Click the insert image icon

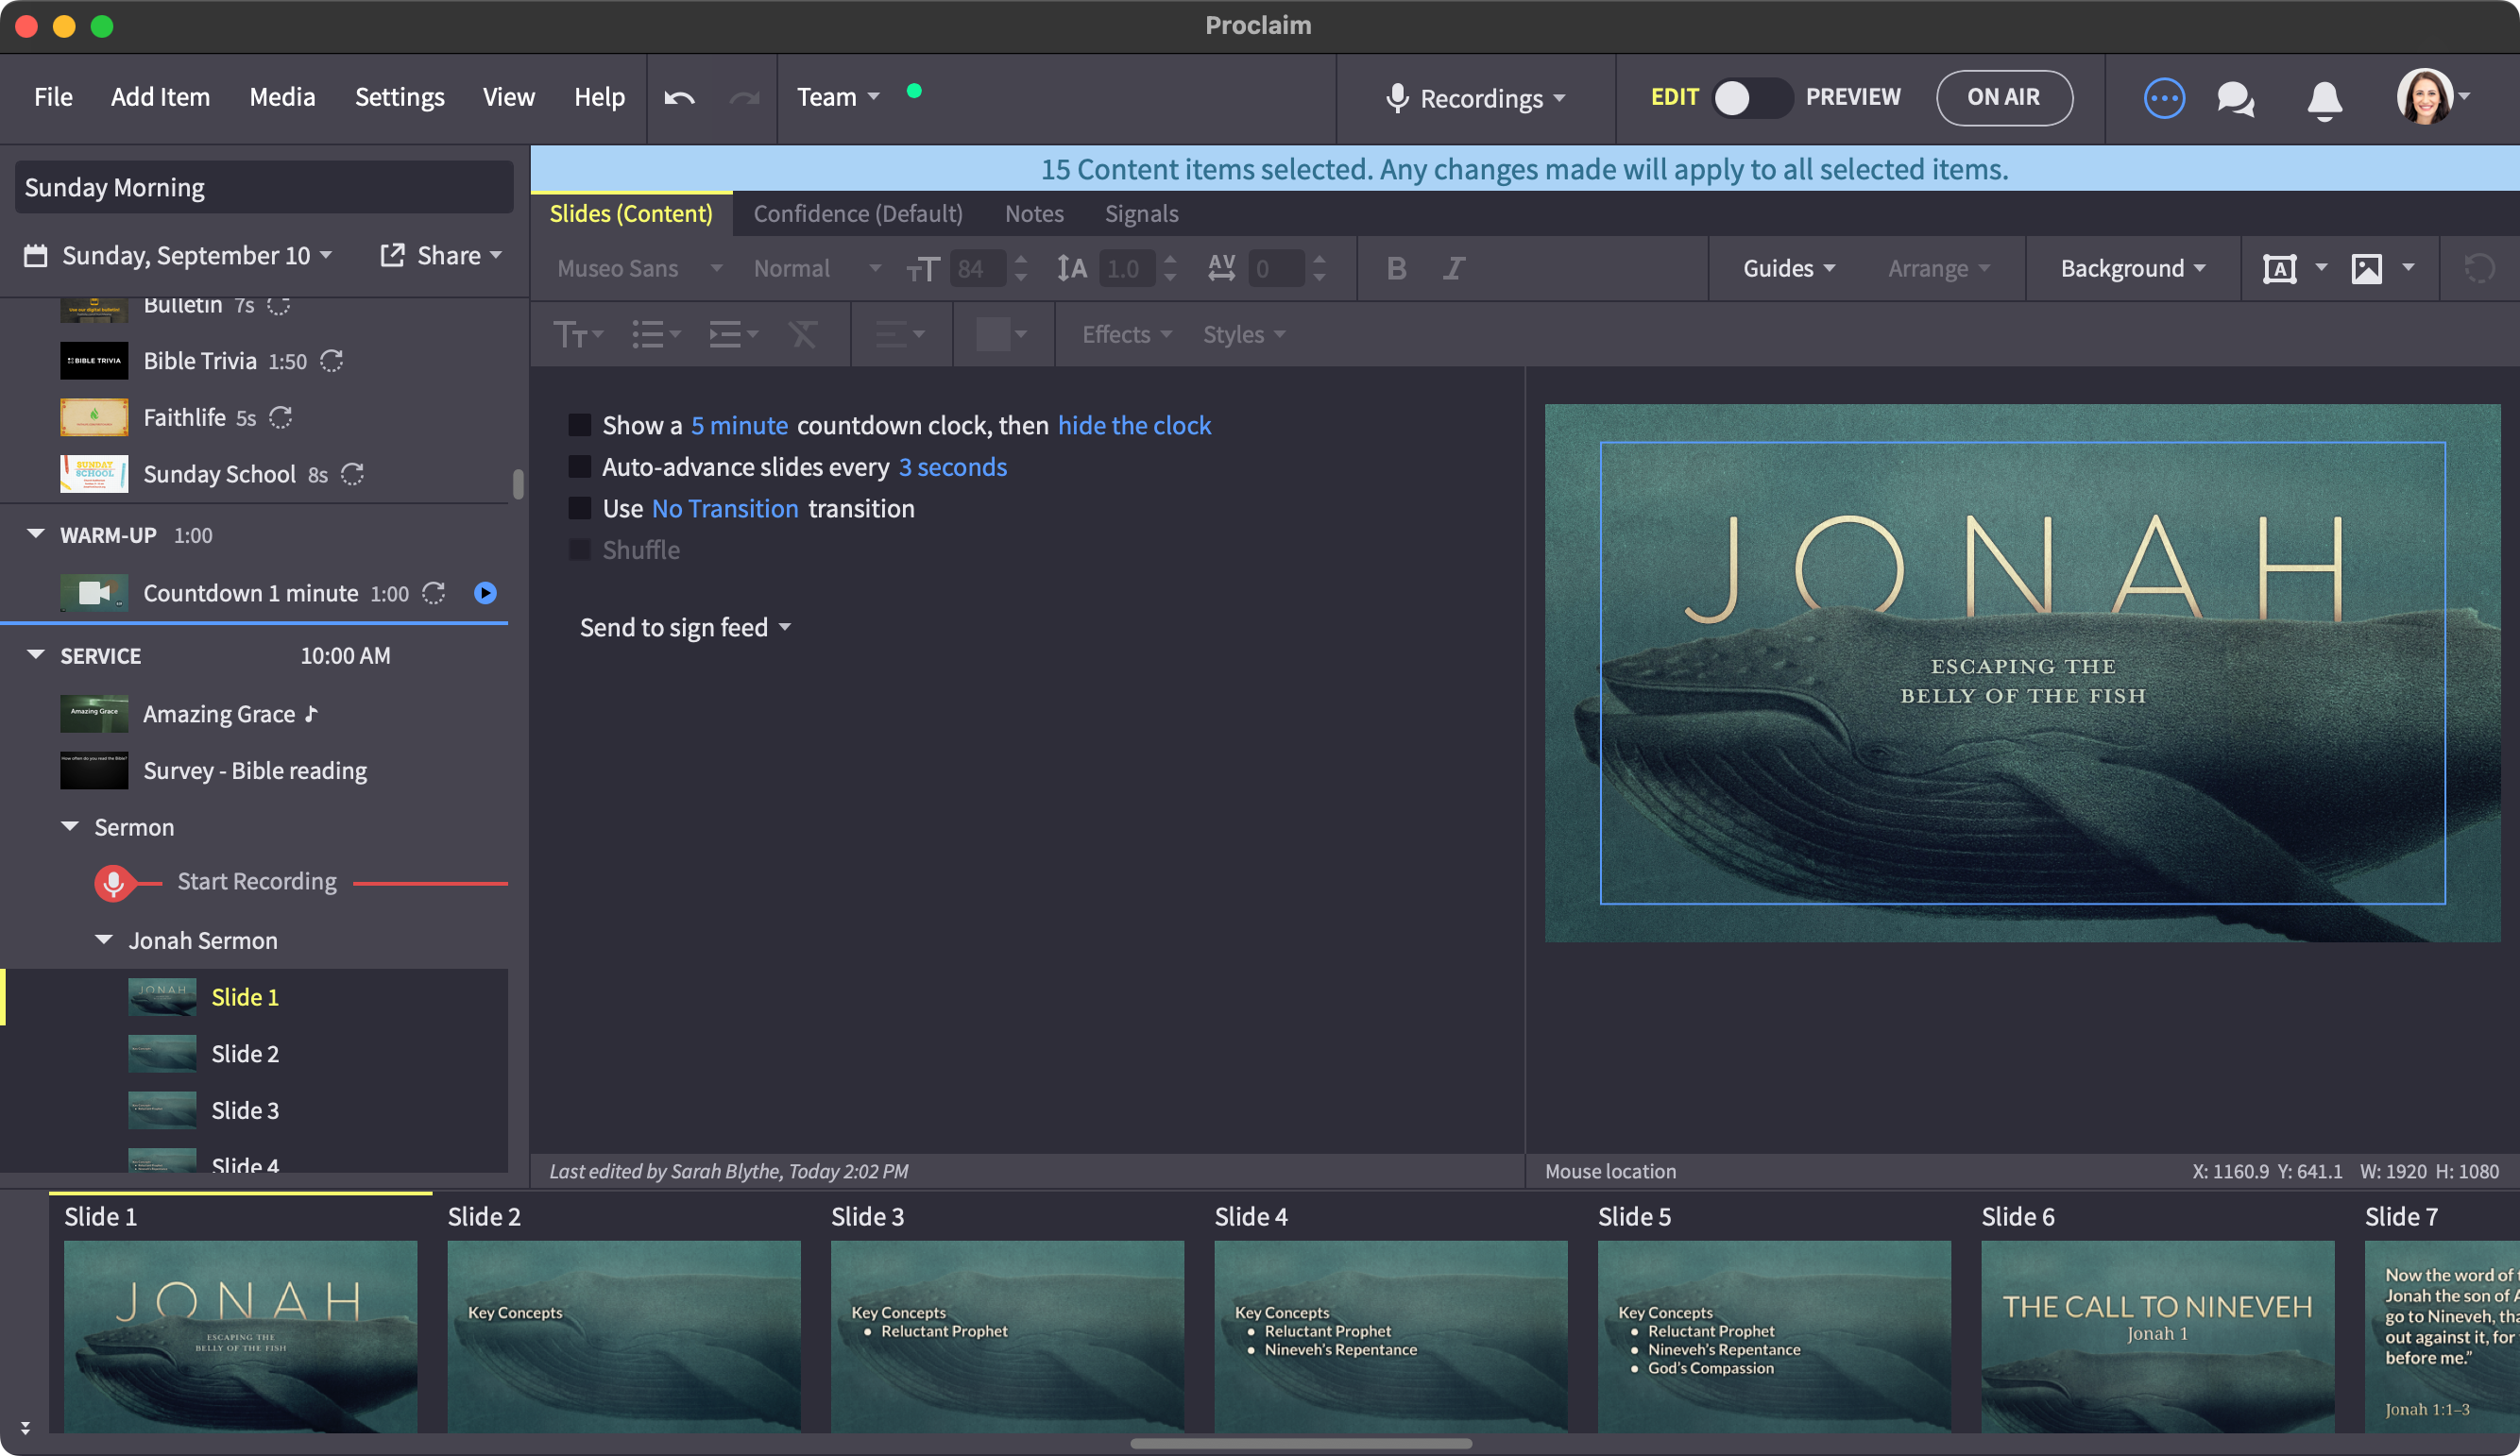[x=2366, y=268]
